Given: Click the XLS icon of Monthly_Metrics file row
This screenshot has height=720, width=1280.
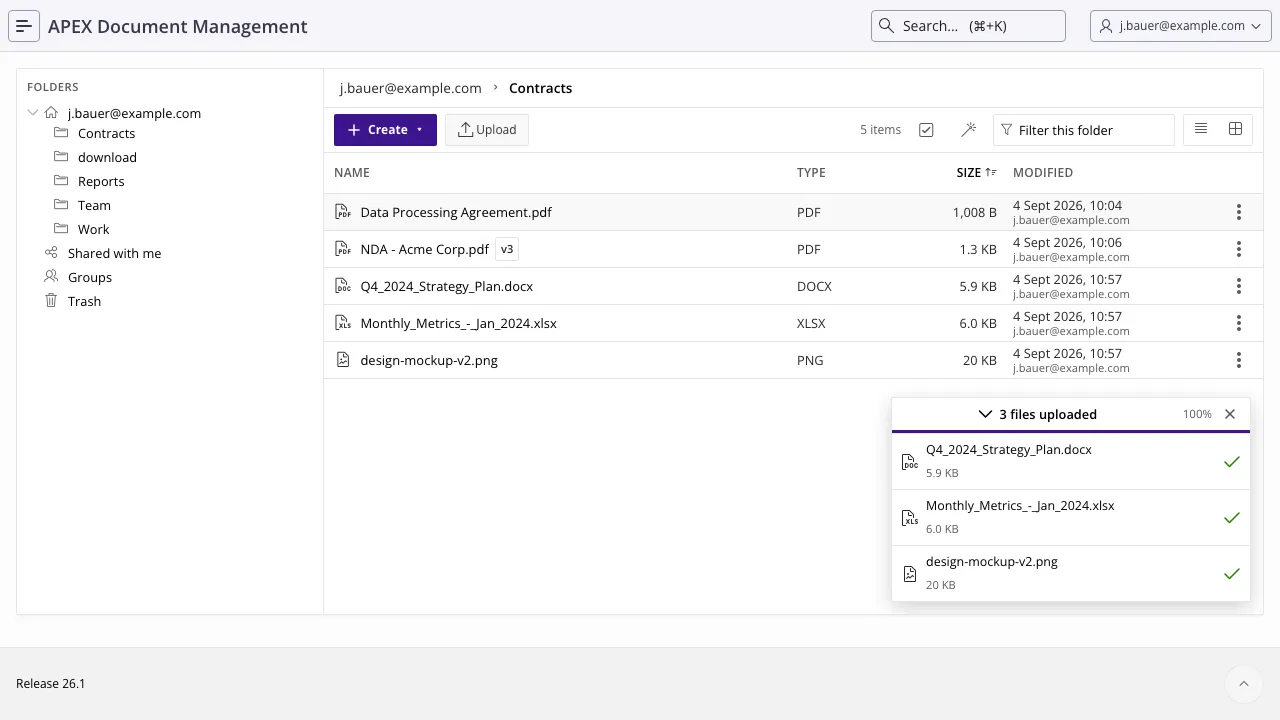Looking at the screenshot, I should click(x=343, y=323).
